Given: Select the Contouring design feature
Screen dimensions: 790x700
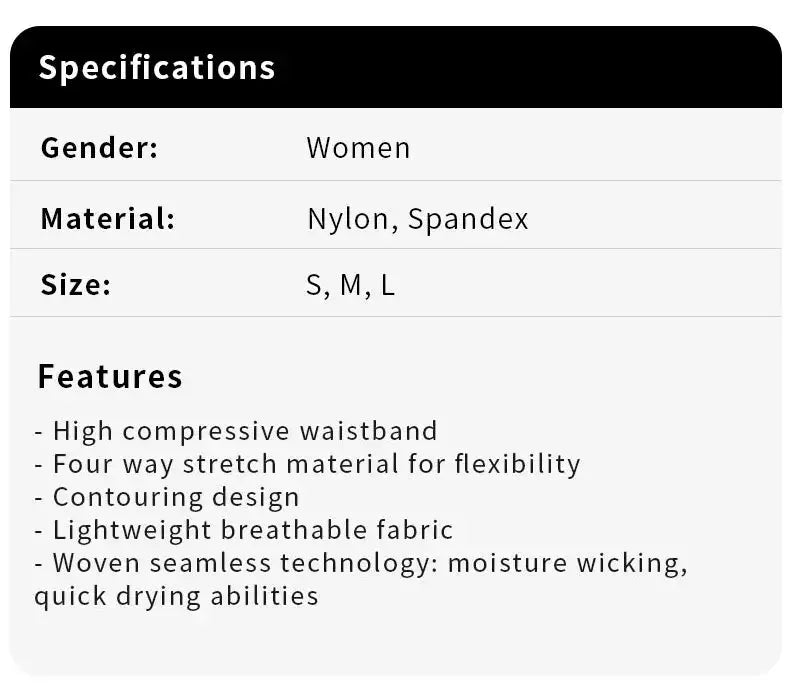Looking at the screenshot, I should (175, 497).
